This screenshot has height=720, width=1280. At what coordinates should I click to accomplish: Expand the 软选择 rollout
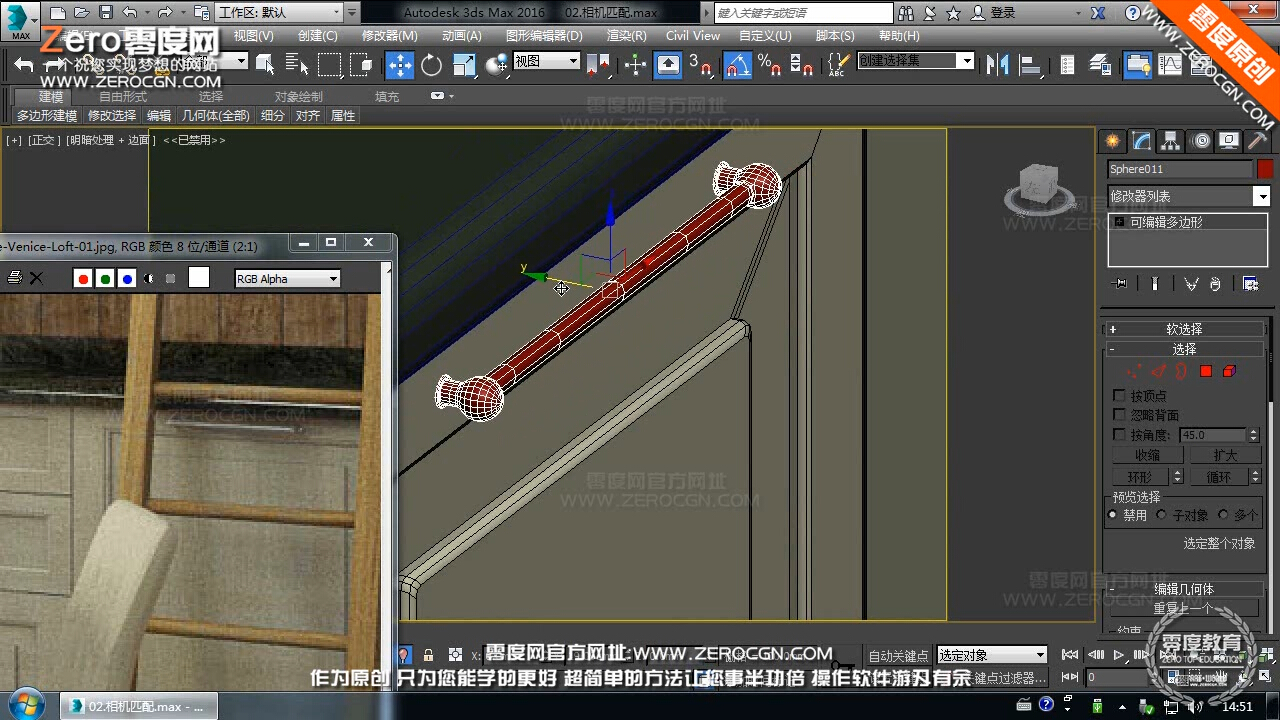[x=1184, y=329]
